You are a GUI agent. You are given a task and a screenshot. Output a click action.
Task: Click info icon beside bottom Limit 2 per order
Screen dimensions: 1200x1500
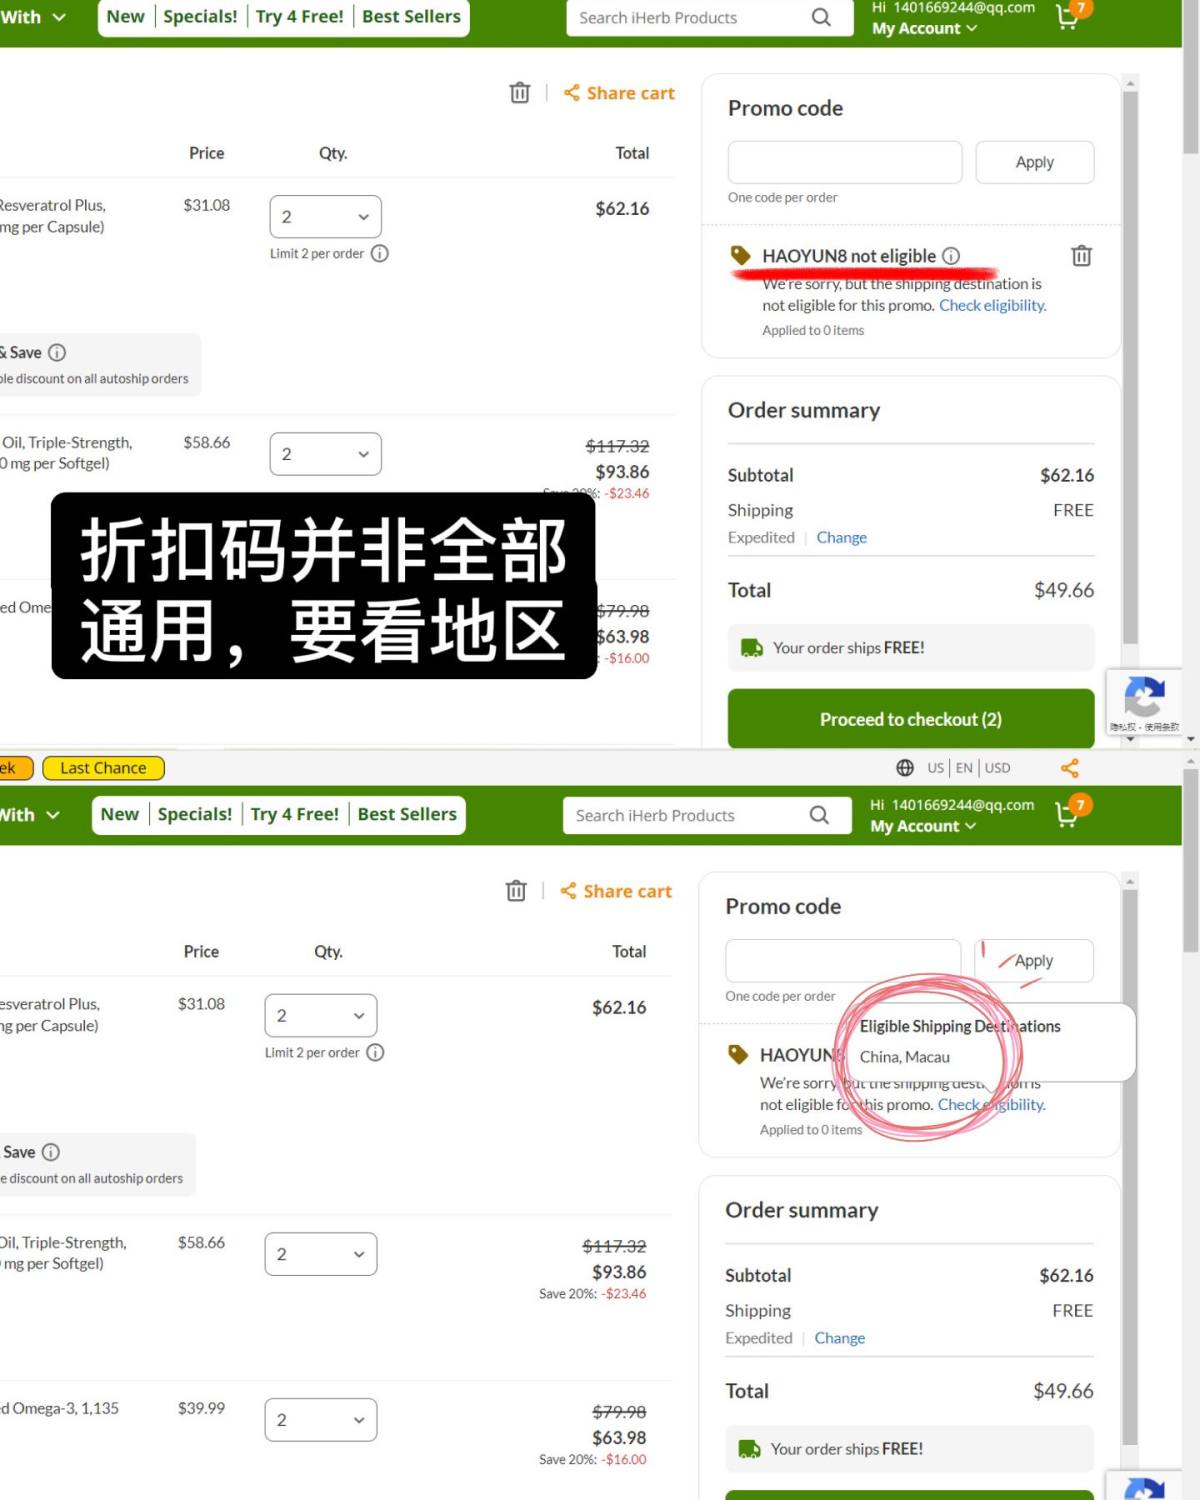(375, 1052)
